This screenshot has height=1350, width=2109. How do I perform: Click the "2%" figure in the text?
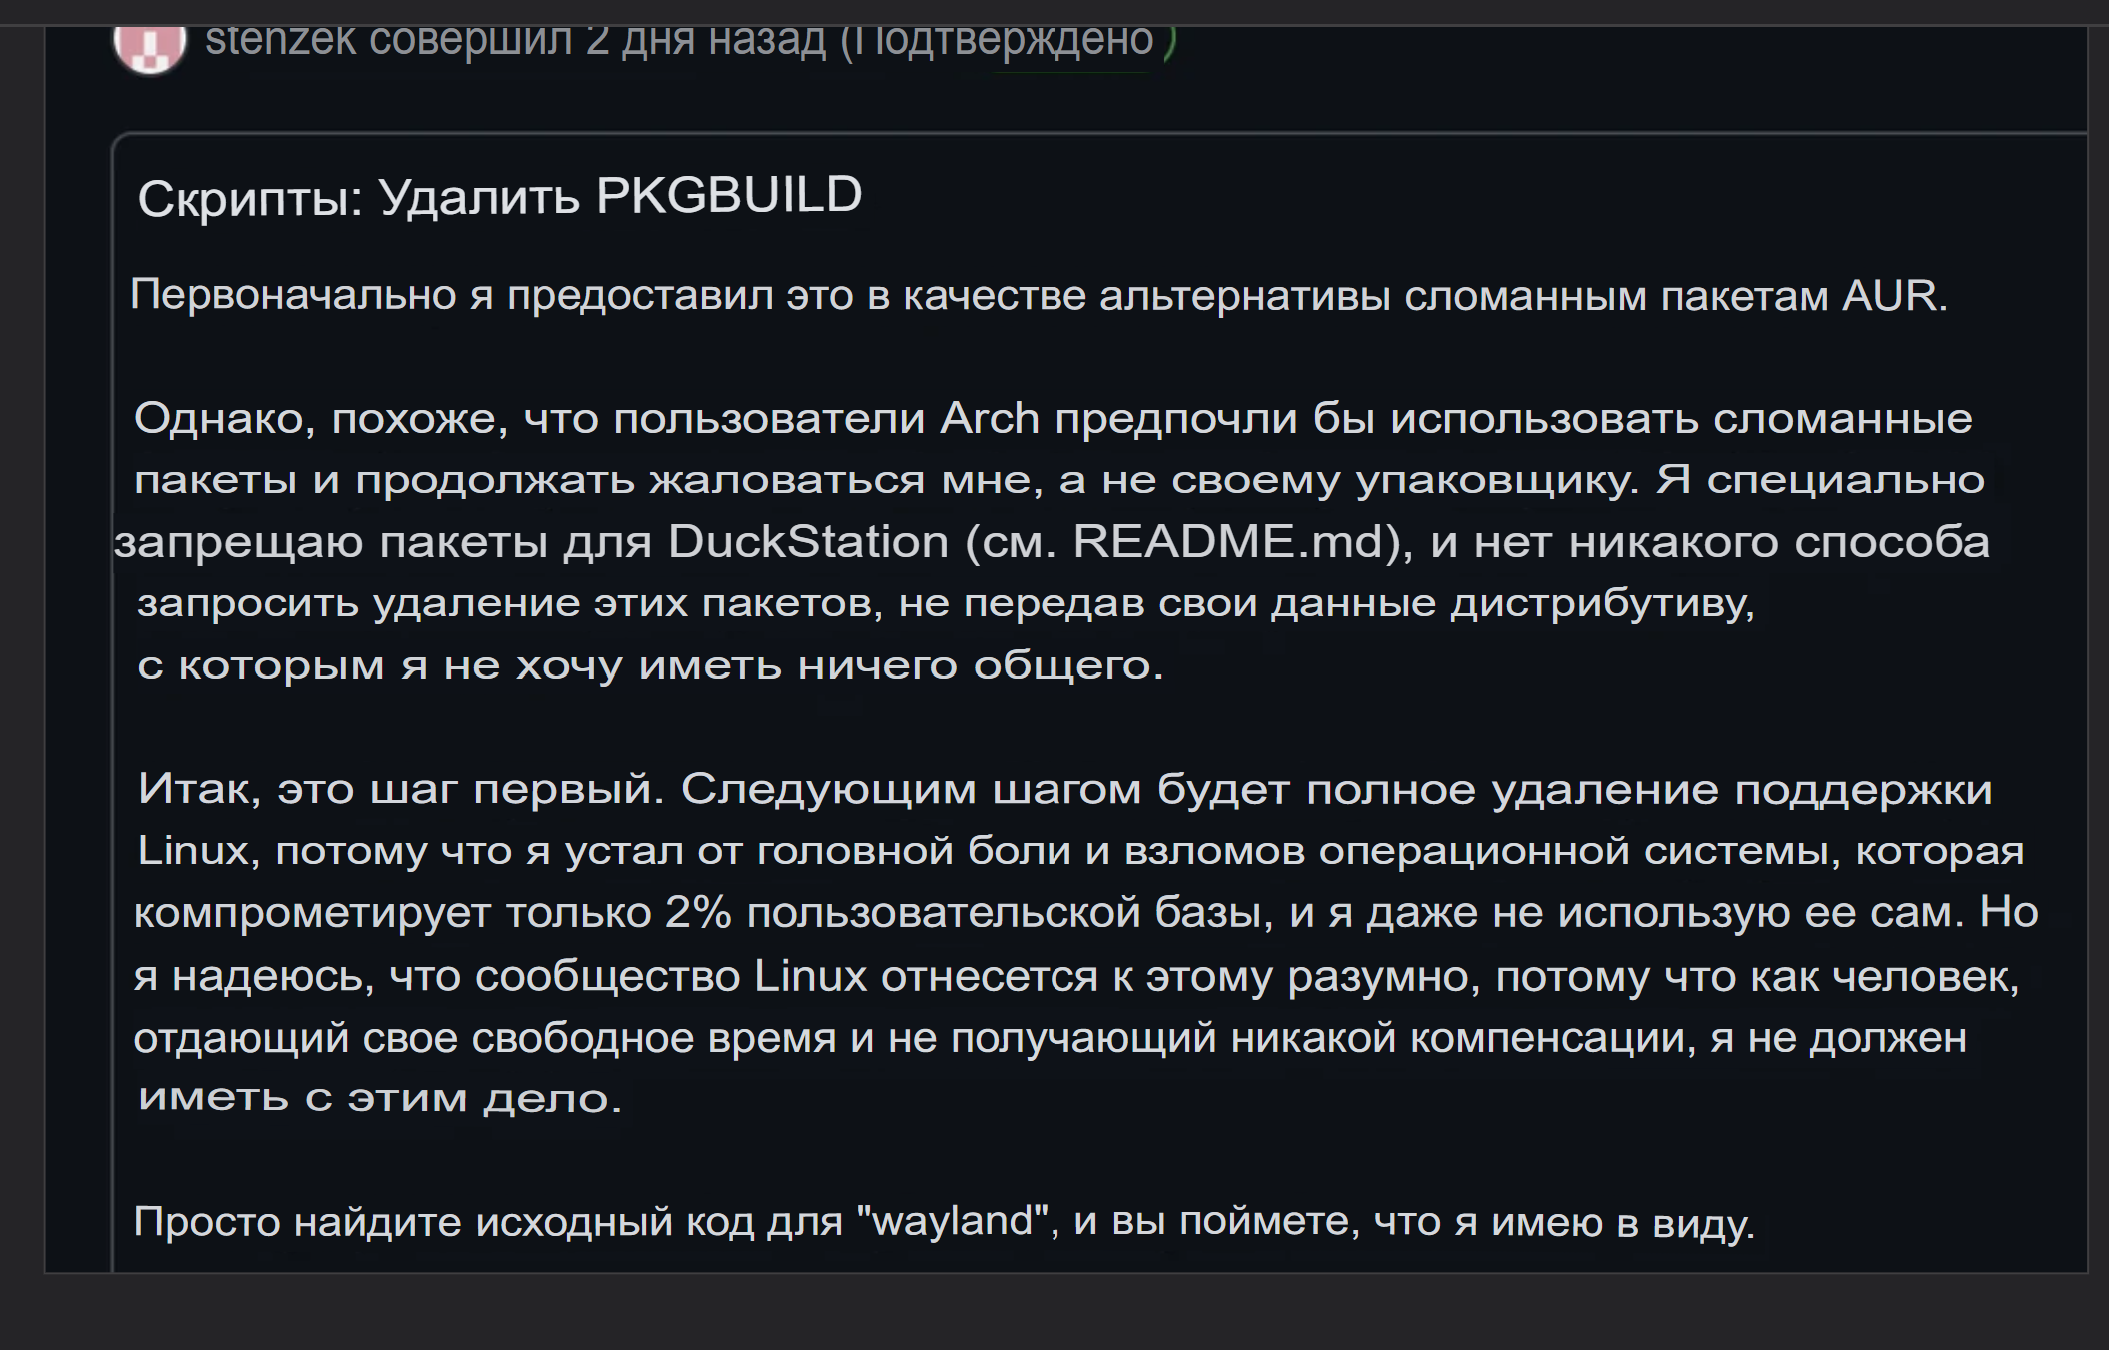coord(698,912)
